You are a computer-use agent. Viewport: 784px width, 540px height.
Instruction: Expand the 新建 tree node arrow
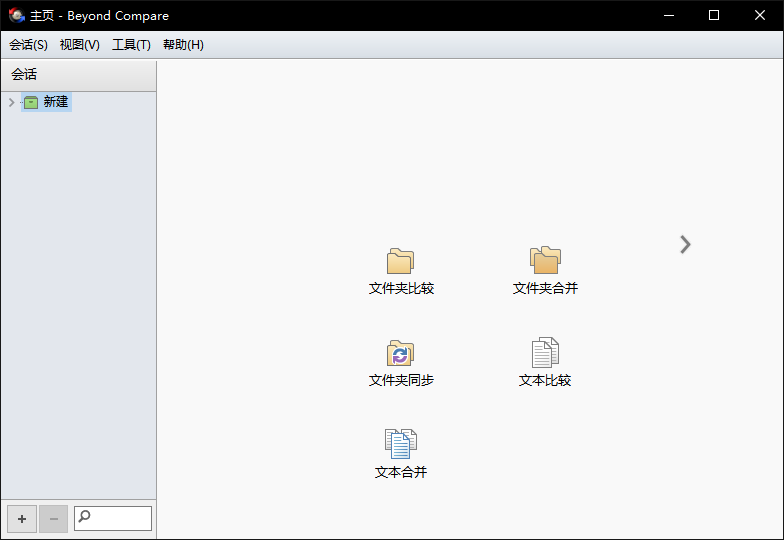11,102
